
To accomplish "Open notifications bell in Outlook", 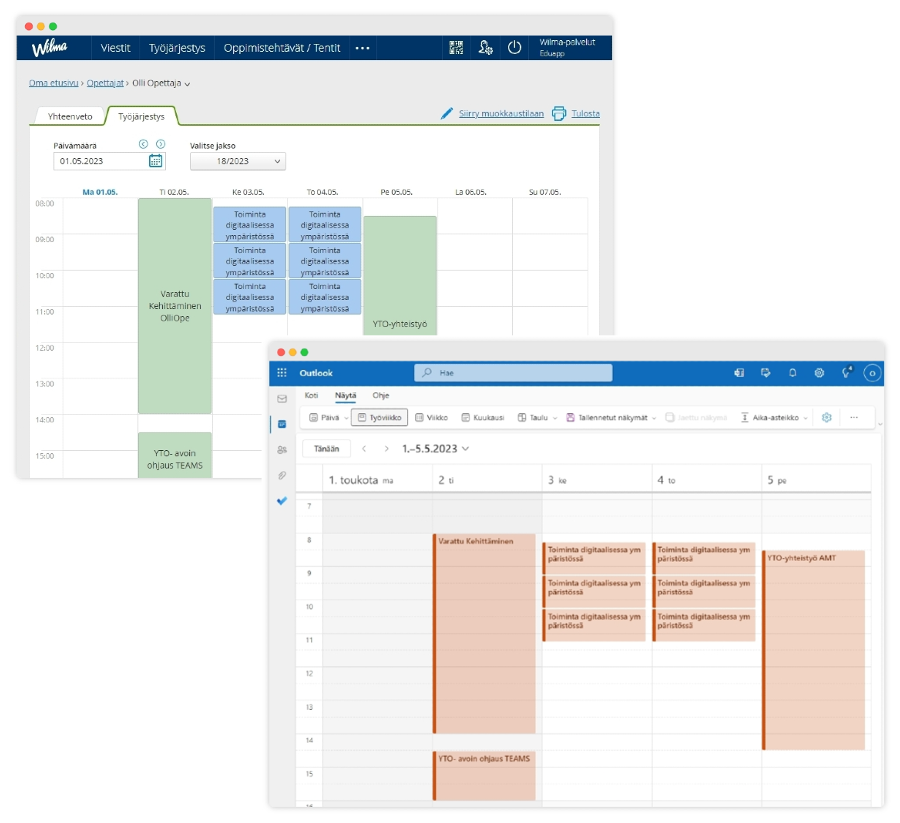I will coord(793,373).
